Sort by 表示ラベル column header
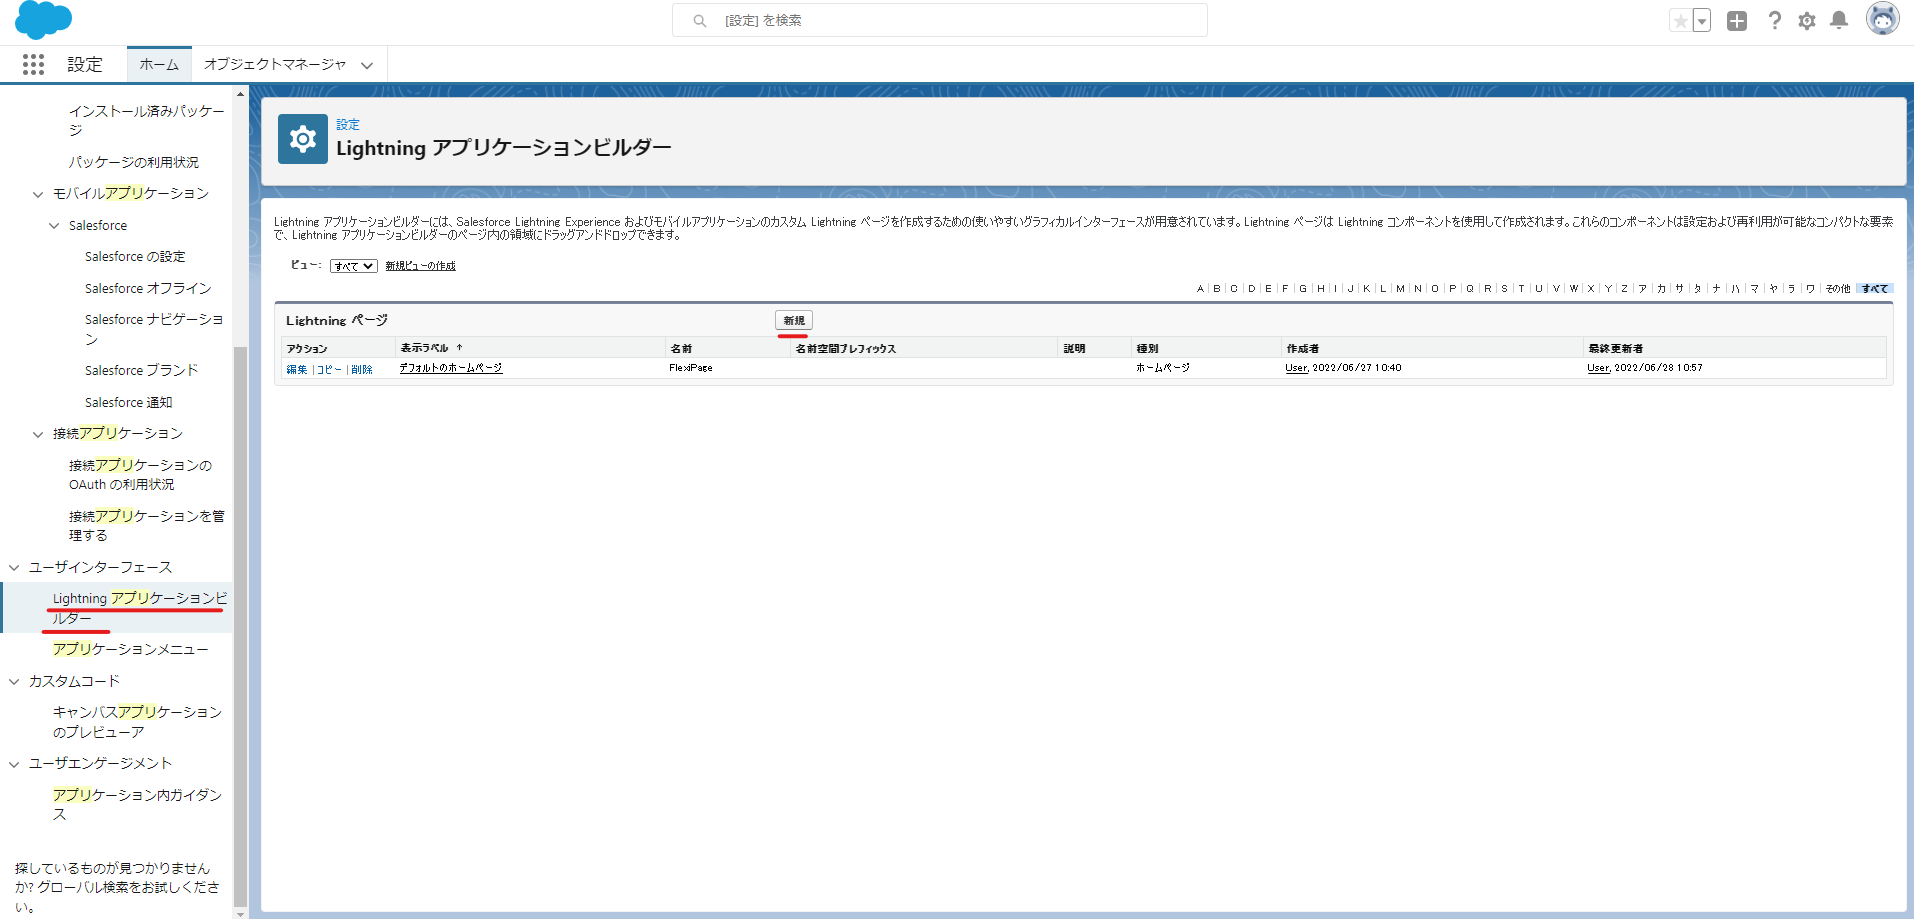Image resolution: width=1914 pixels, height=919 pixels. pyautogui.click(x=425, y=348)
